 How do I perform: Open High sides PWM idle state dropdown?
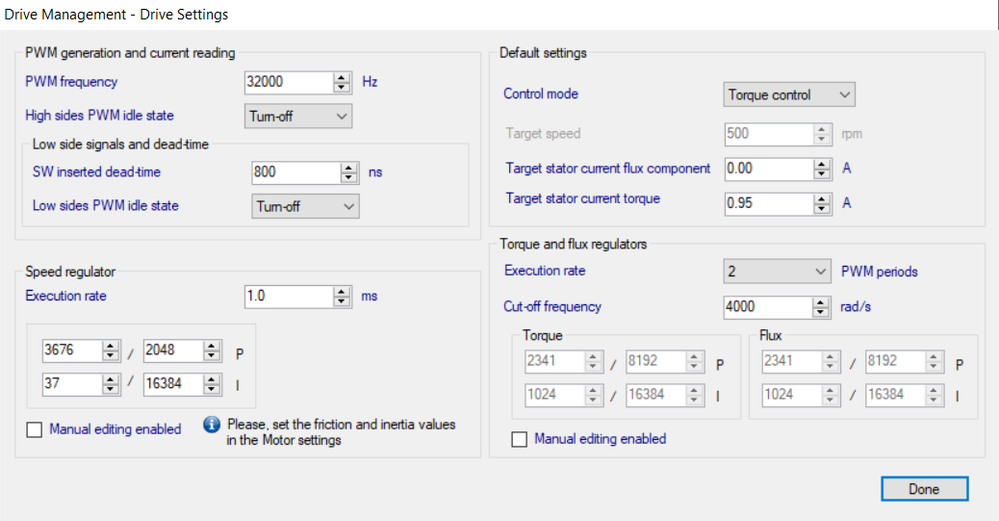[298, 116]
